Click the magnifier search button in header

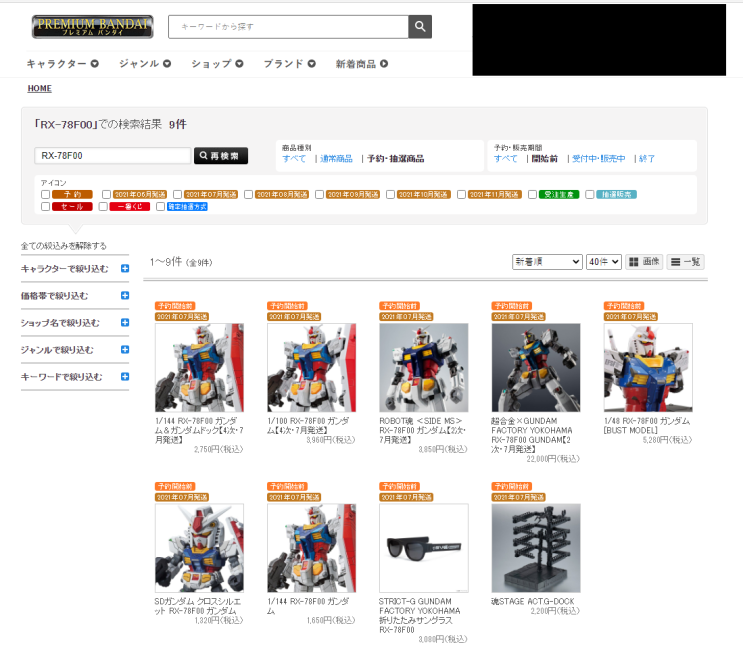[x=420, y=27]
